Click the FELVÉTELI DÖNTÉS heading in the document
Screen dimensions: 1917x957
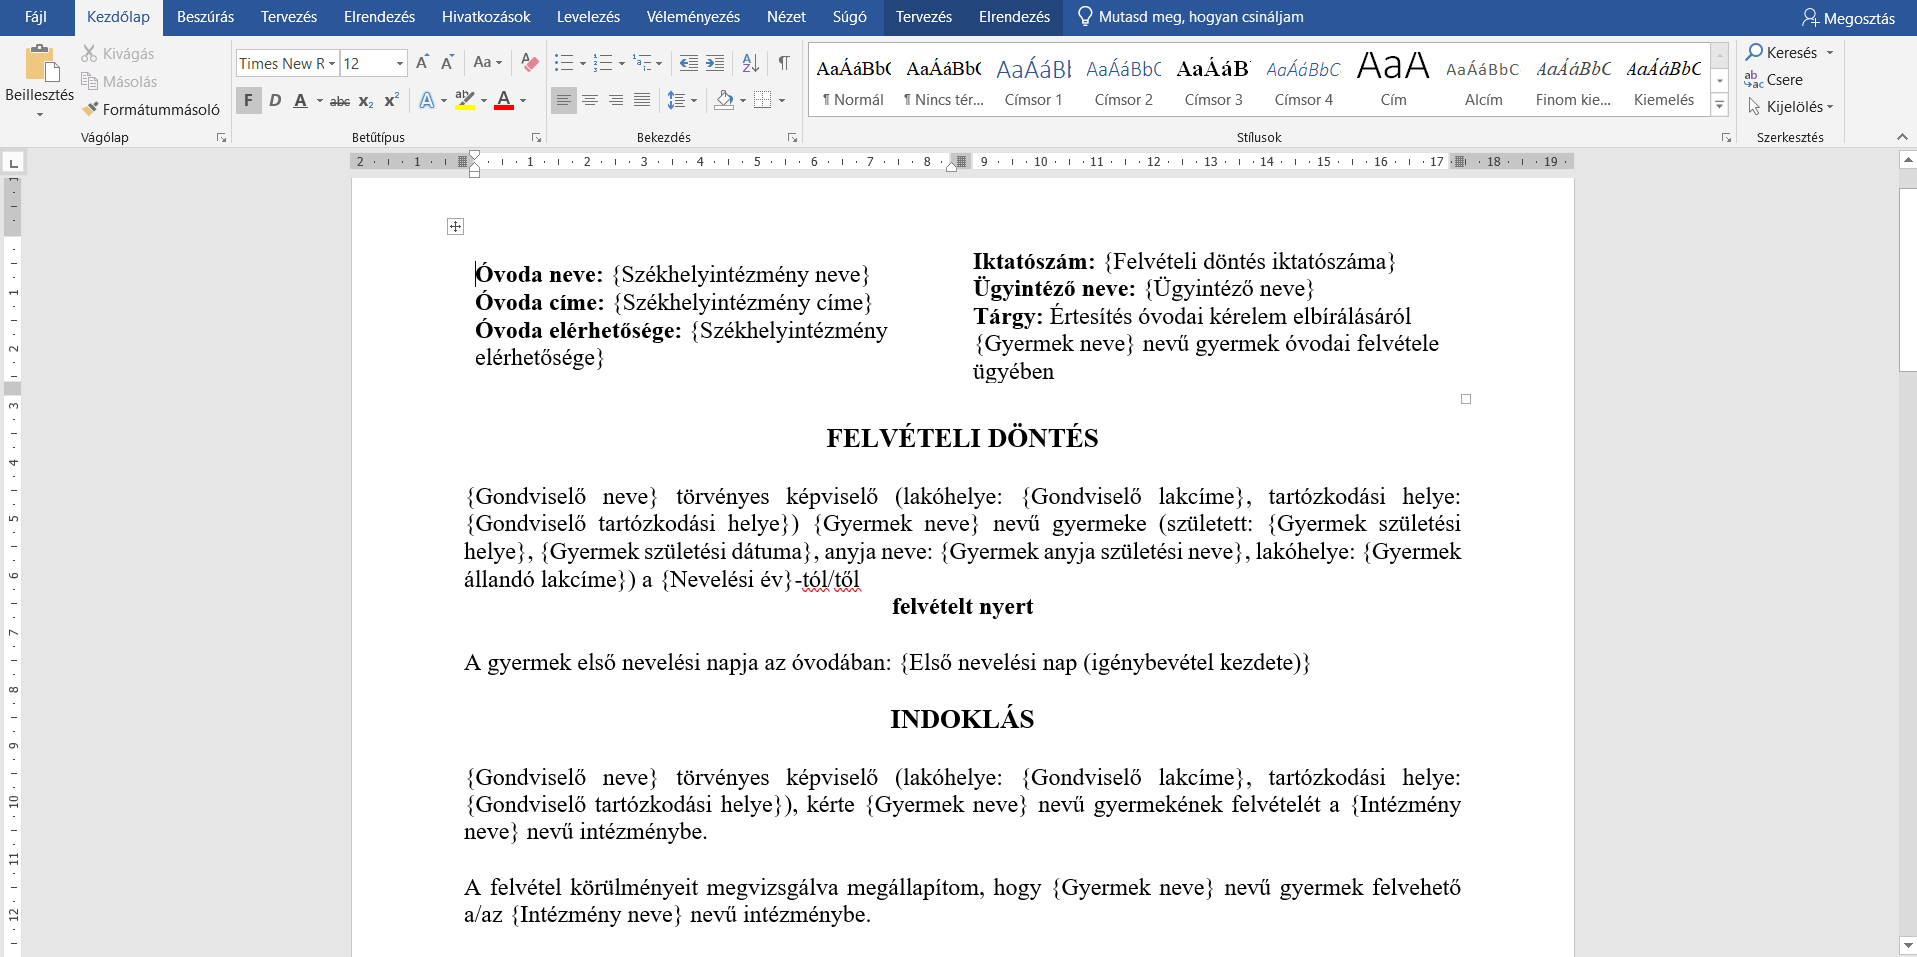tap(962, 438)
